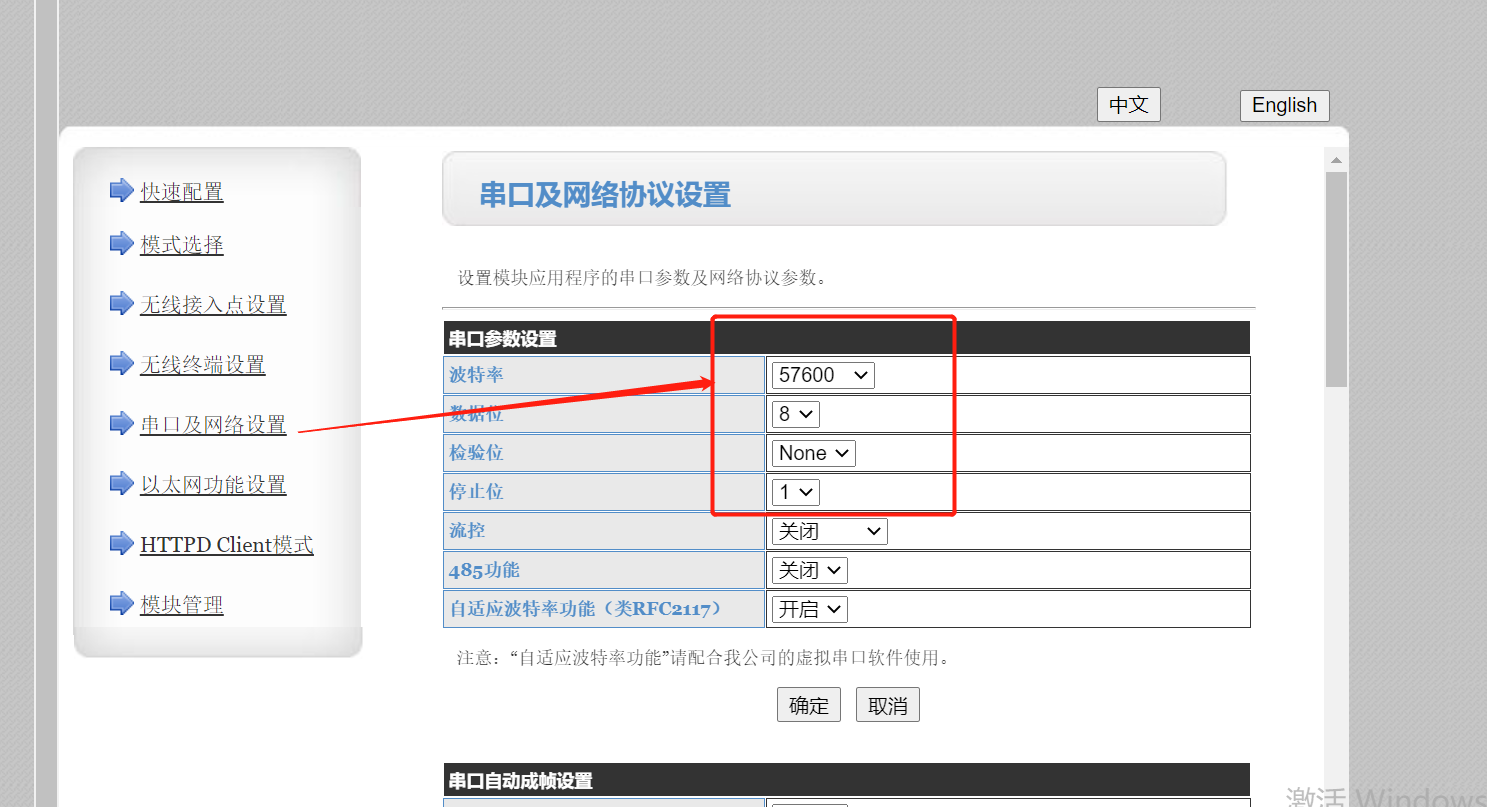Open the 检验位 parity dropdown showing None

(813, 453)
